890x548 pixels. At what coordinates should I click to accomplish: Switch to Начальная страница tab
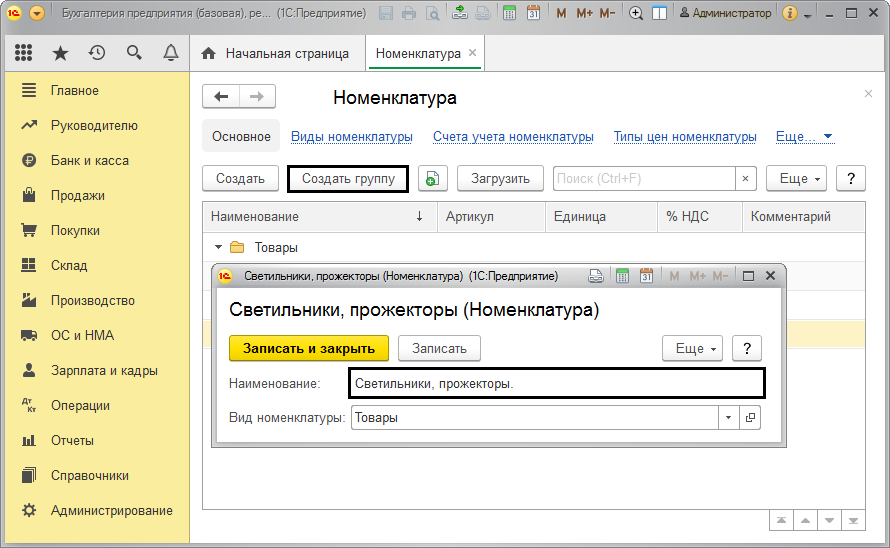coord(277,53)
